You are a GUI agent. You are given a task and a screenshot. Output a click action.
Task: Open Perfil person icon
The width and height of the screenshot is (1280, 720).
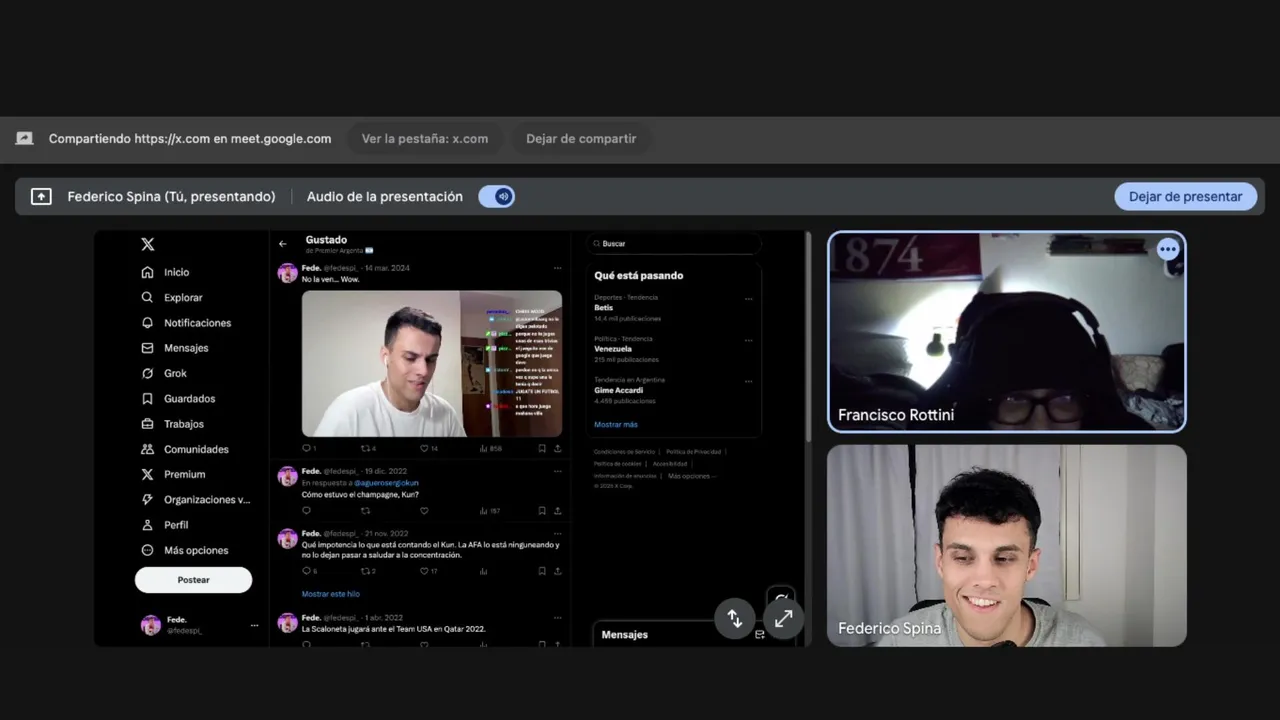[147, 525]
